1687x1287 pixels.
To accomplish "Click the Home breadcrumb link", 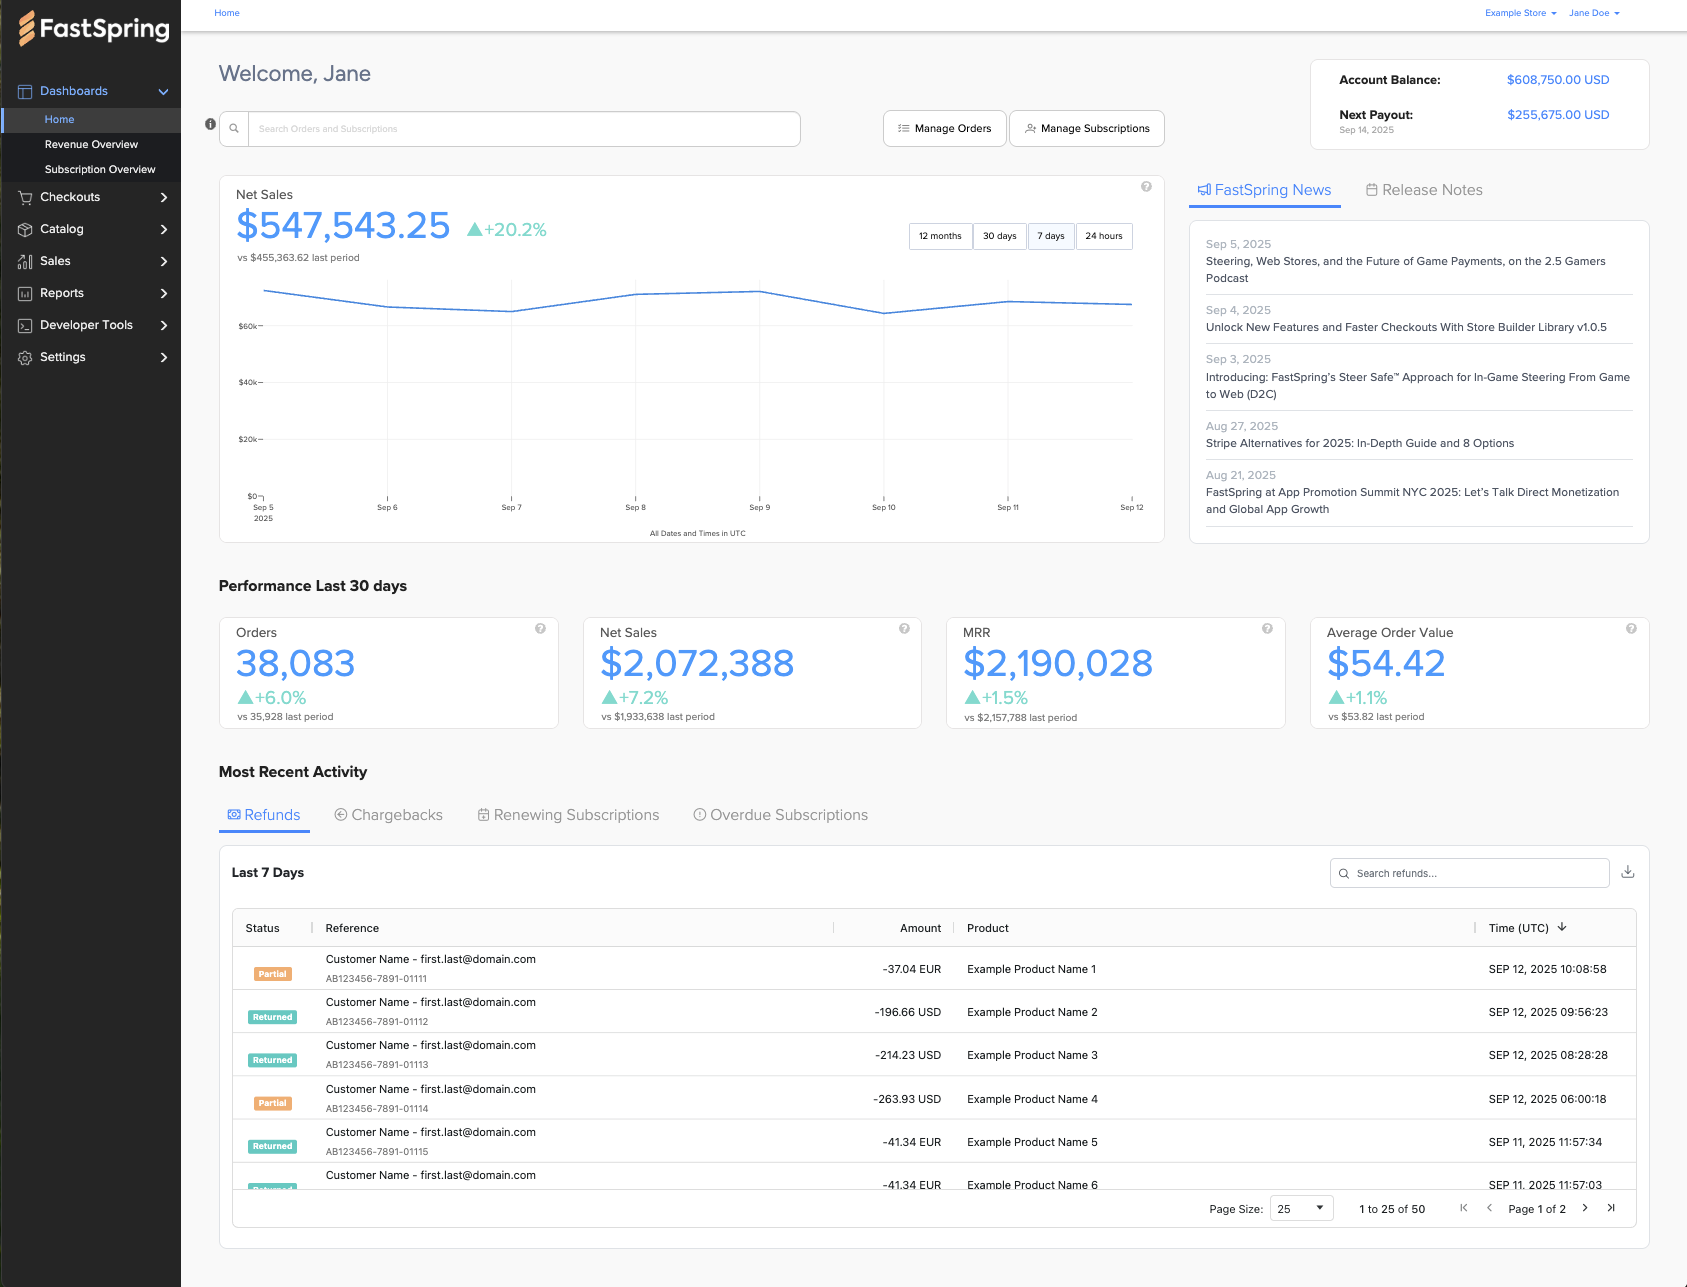I will 227,13.
